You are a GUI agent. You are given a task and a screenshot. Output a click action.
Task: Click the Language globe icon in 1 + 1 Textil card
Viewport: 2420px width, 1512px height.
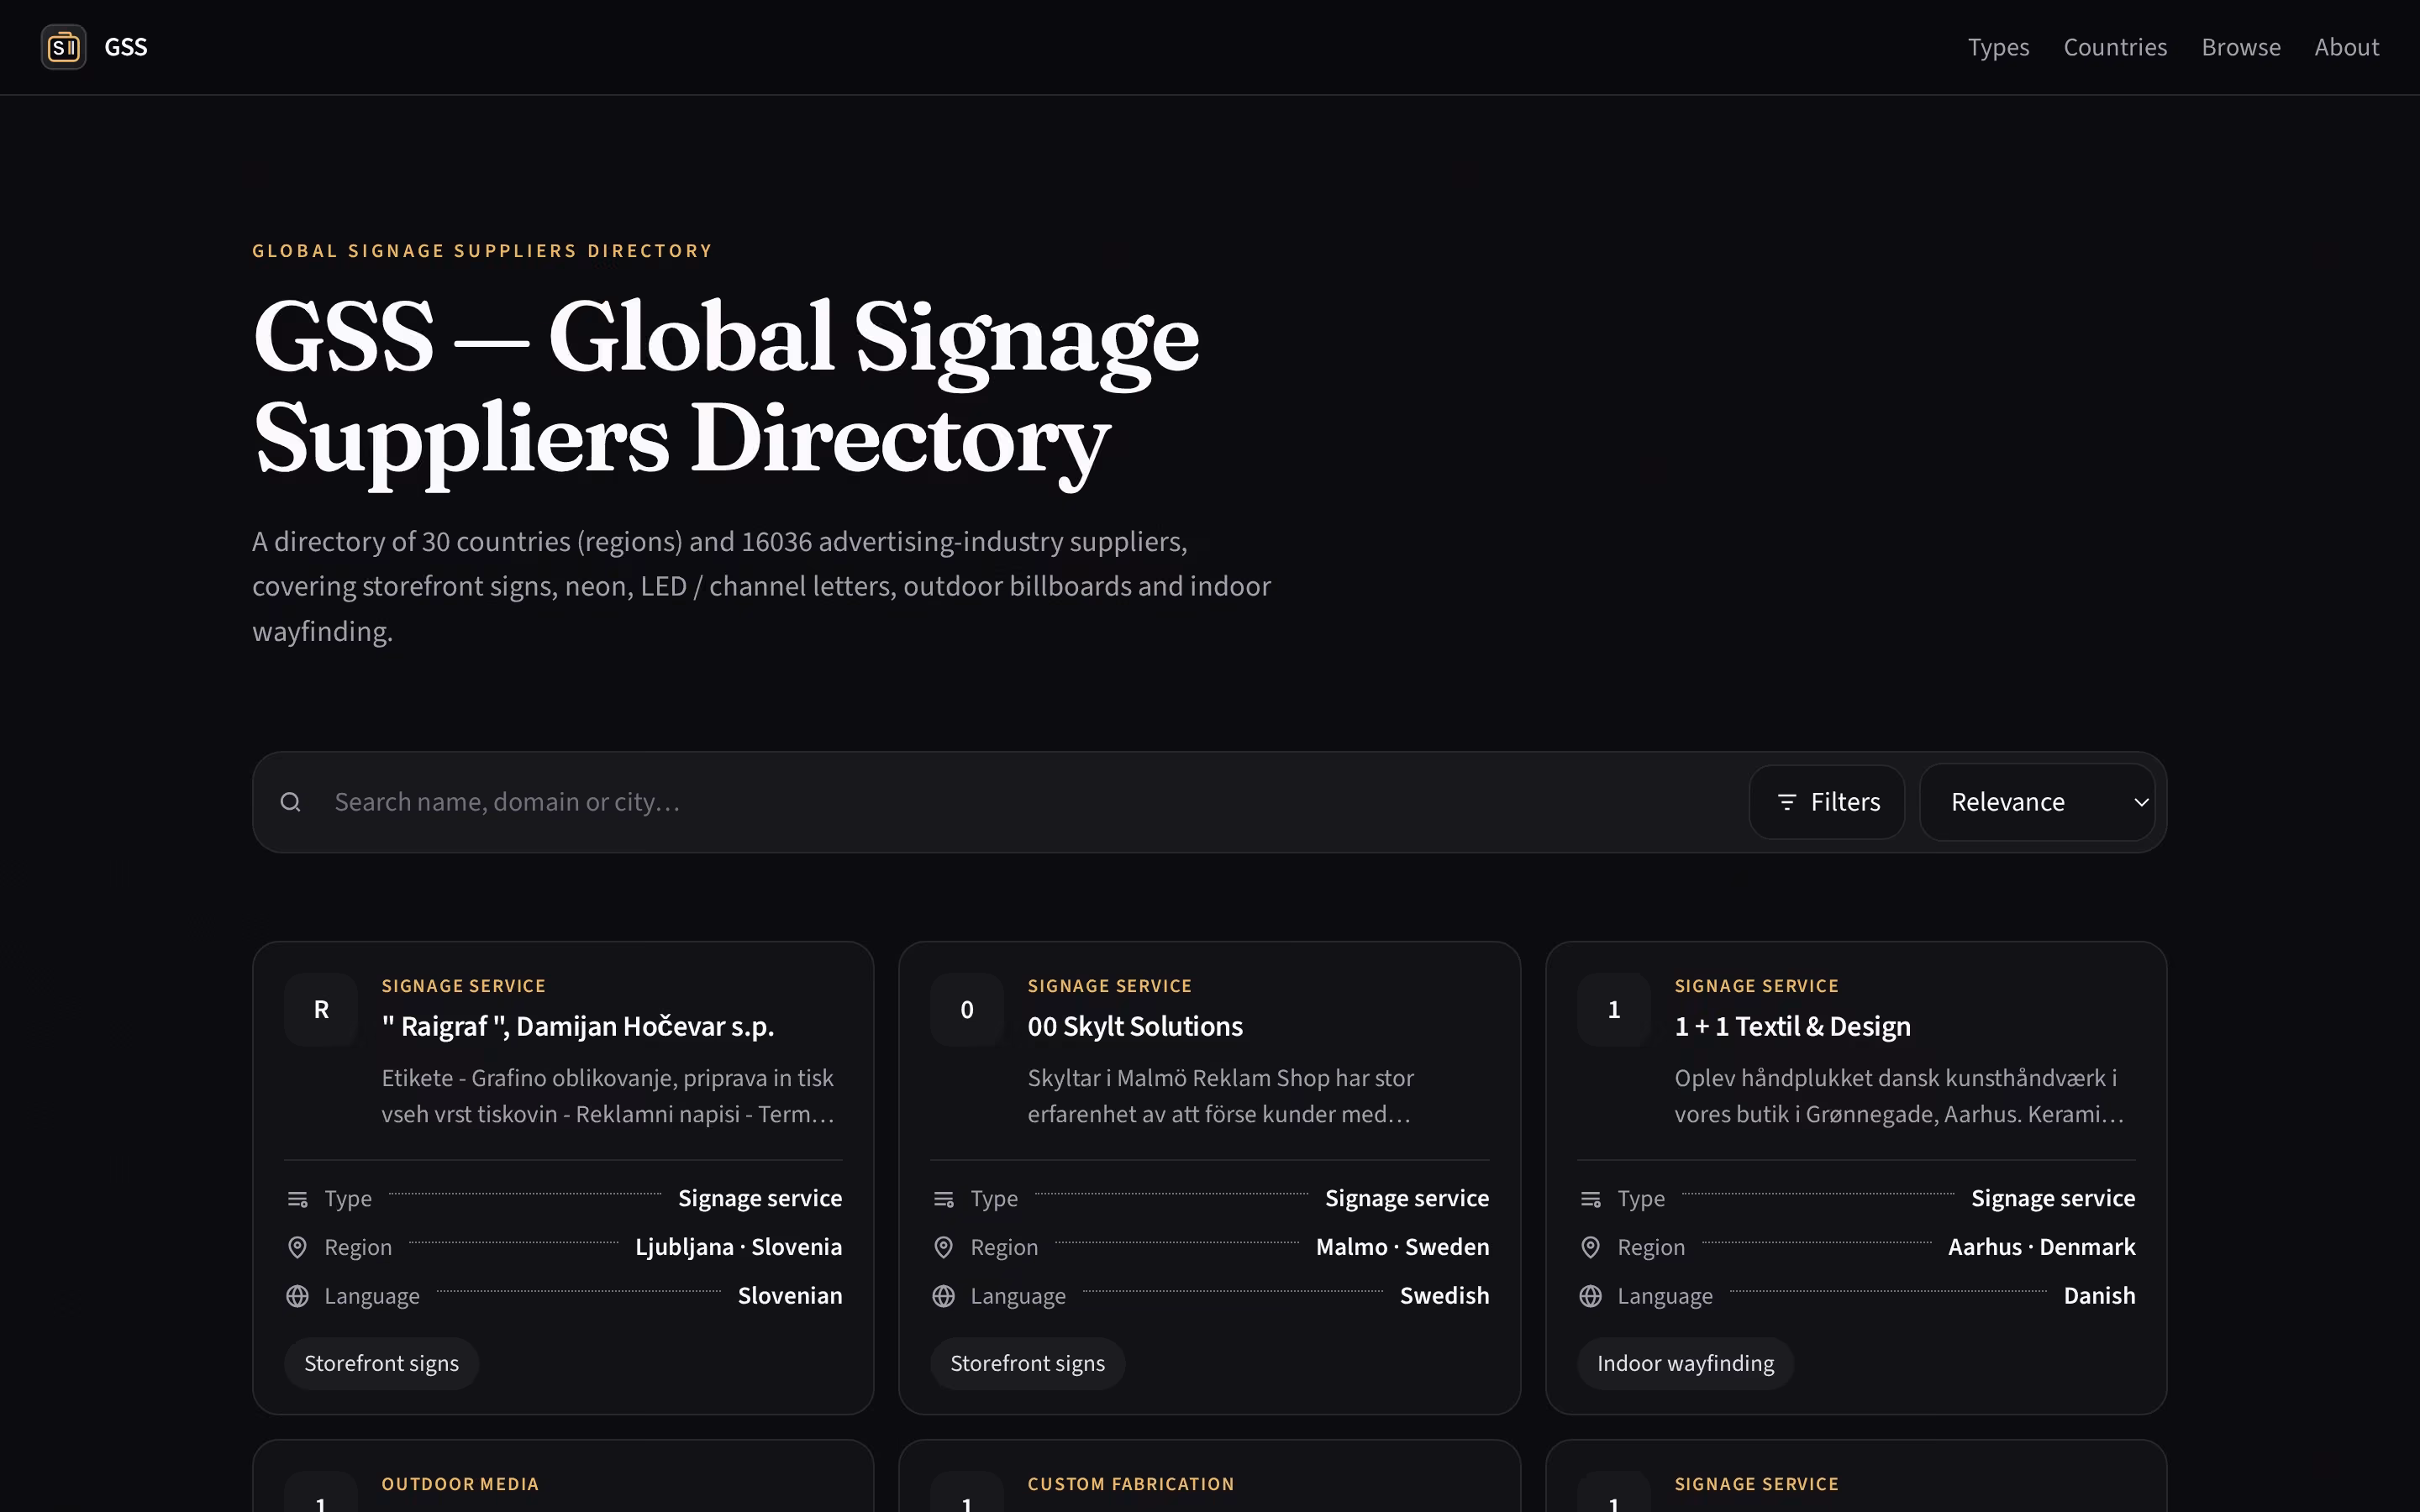(x=1590, y=1296)
